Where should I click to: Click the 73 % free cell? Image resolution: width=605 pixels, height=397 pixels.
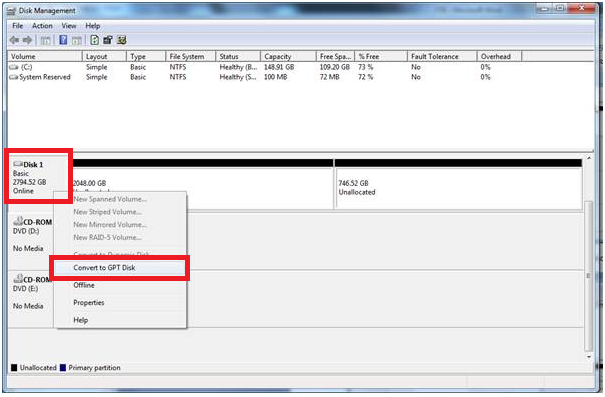click(x=365, y=67)
